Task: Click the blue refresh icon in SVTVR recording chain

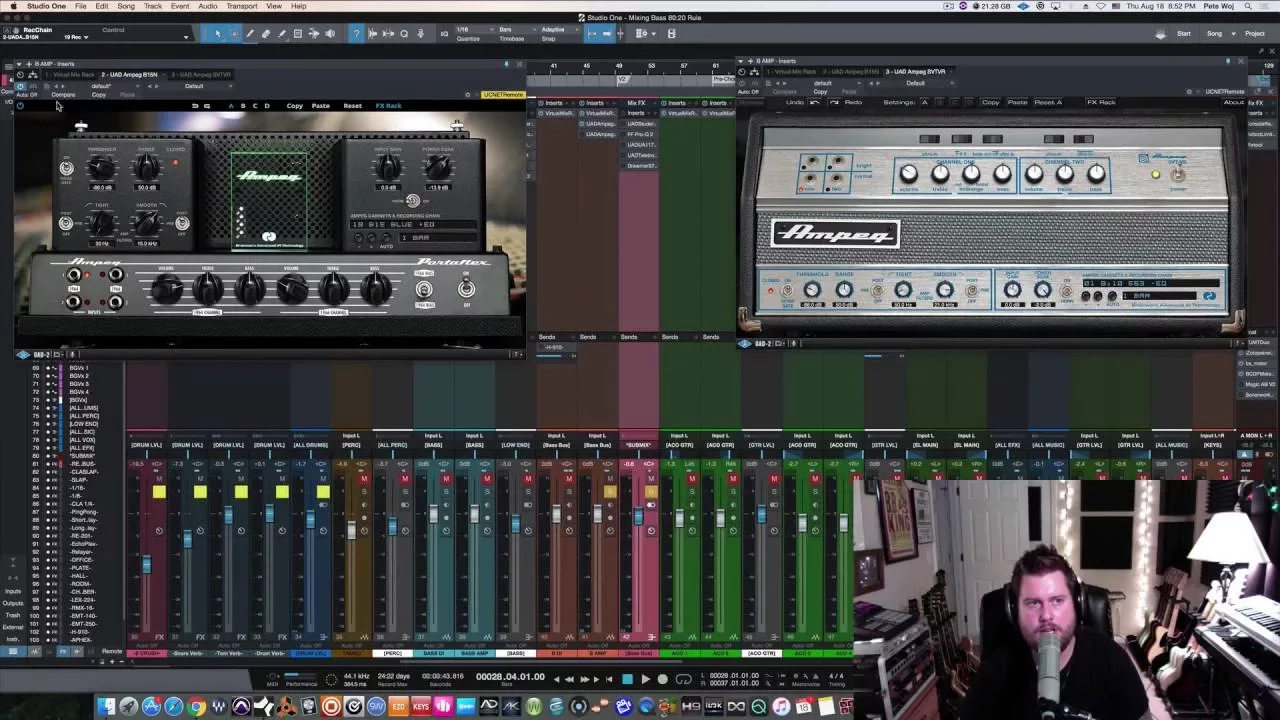Action: click(x=1209, y=296)
